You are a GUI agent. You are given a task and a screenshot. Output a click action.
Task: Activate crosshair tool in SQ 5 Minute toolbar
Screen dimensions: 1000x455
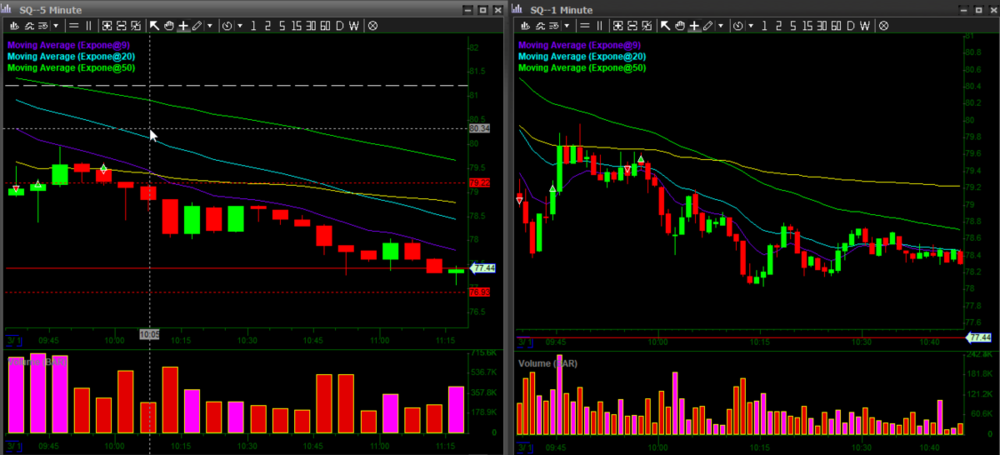tap(183, 25)
